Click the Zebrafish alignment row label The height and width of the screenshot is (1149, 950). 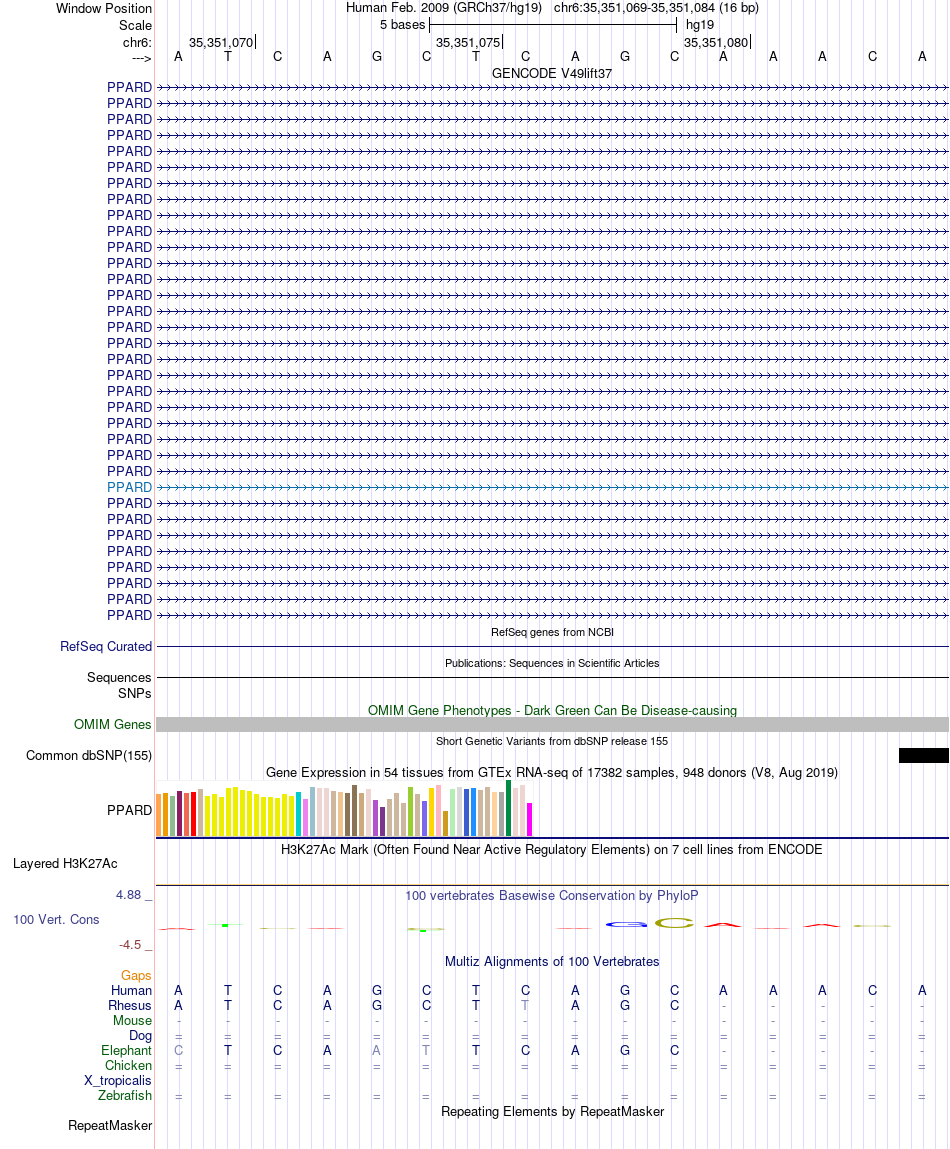125,1095
